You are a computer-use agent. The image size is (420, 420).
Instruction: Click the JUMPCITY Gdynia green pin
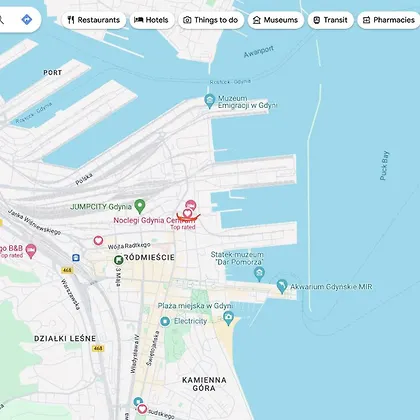coord(140,206)
